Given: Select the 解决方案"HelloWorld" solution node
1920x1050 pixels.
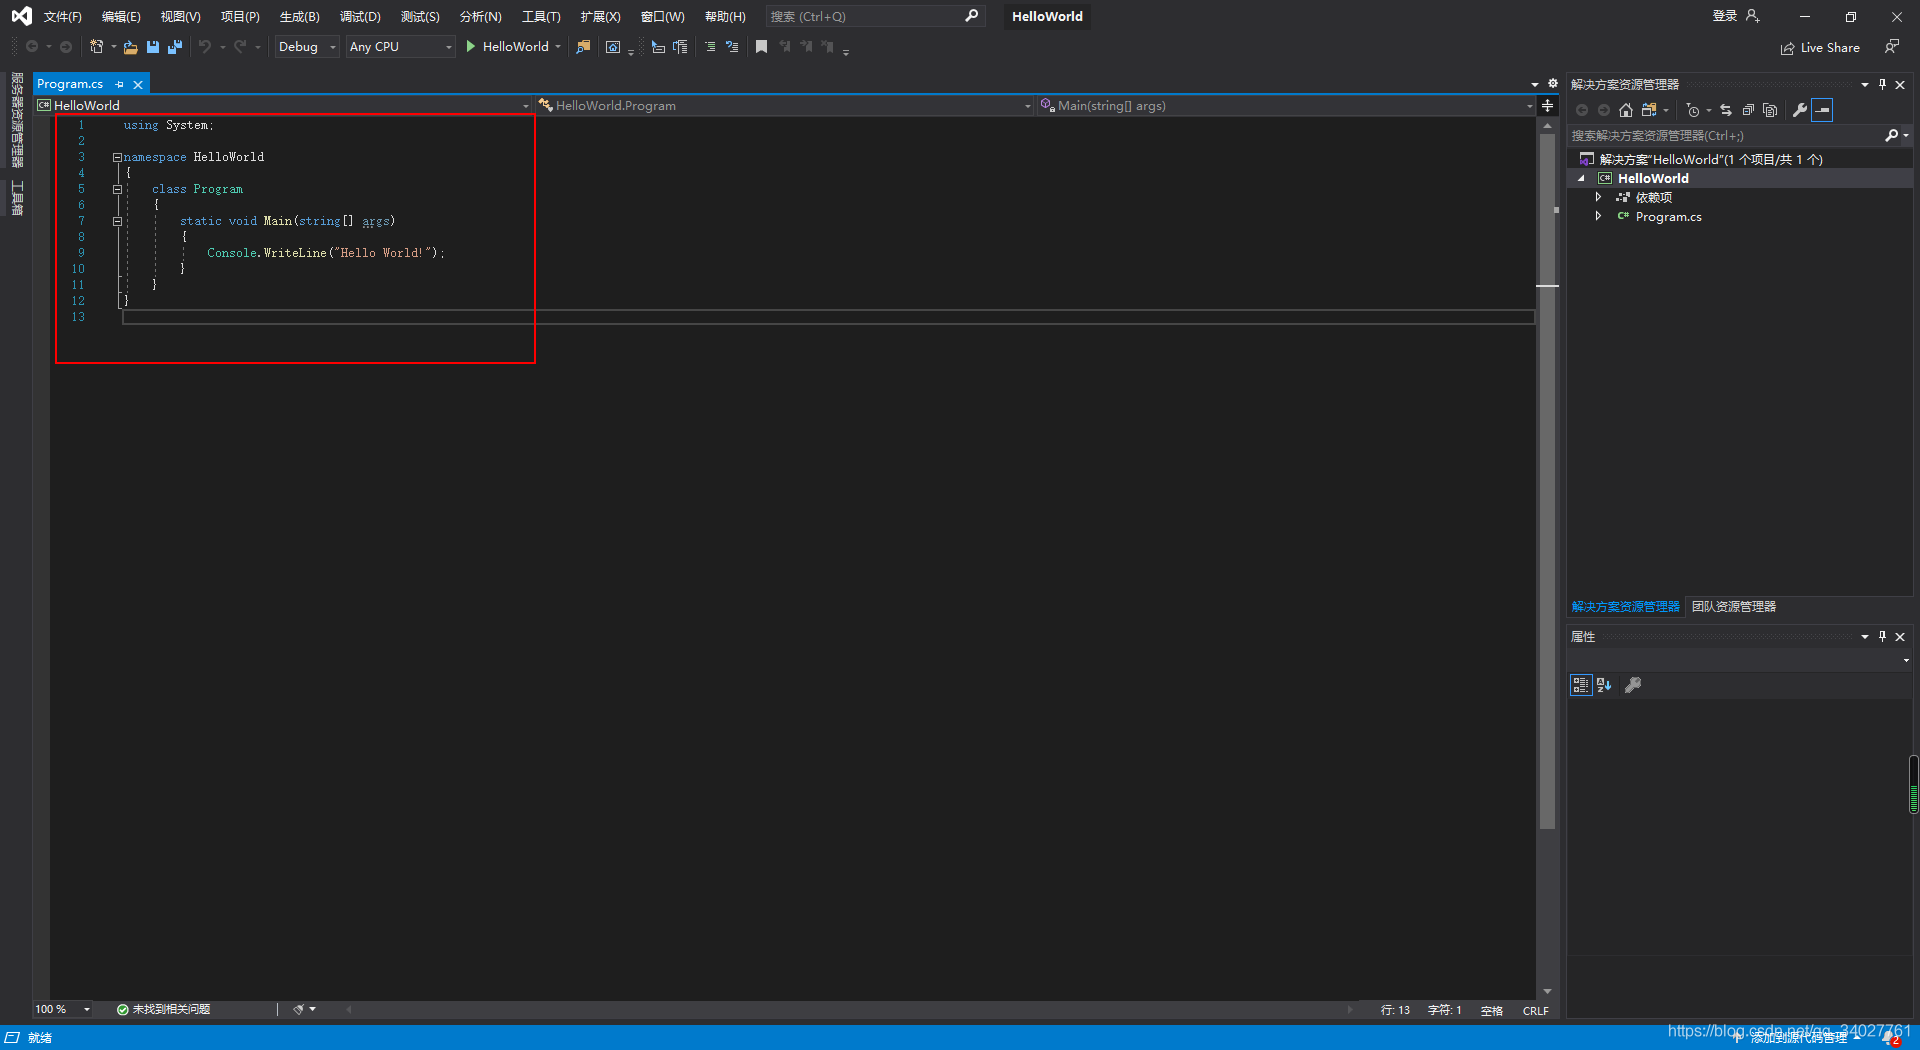Looking at the screenshot, I should tap(1710, 159).
